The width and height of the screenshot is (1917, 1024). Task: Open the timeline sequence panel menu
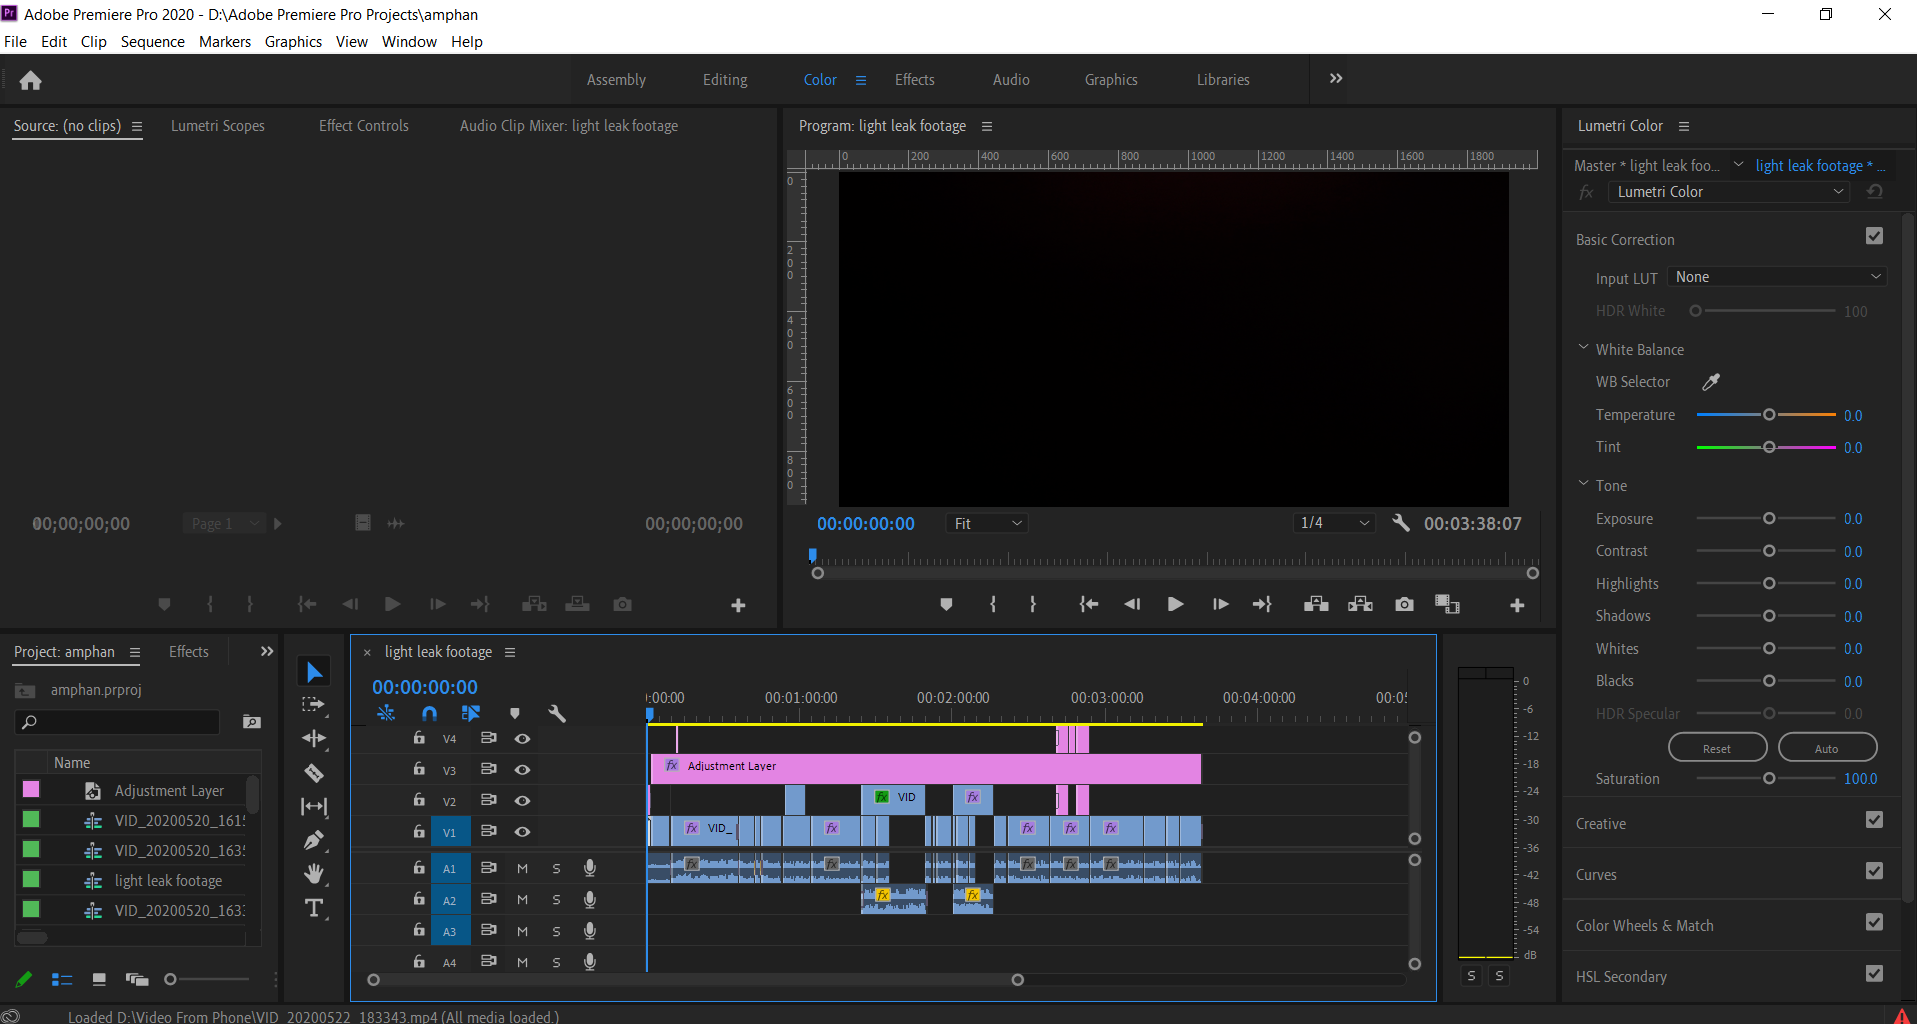pos(510,652)
